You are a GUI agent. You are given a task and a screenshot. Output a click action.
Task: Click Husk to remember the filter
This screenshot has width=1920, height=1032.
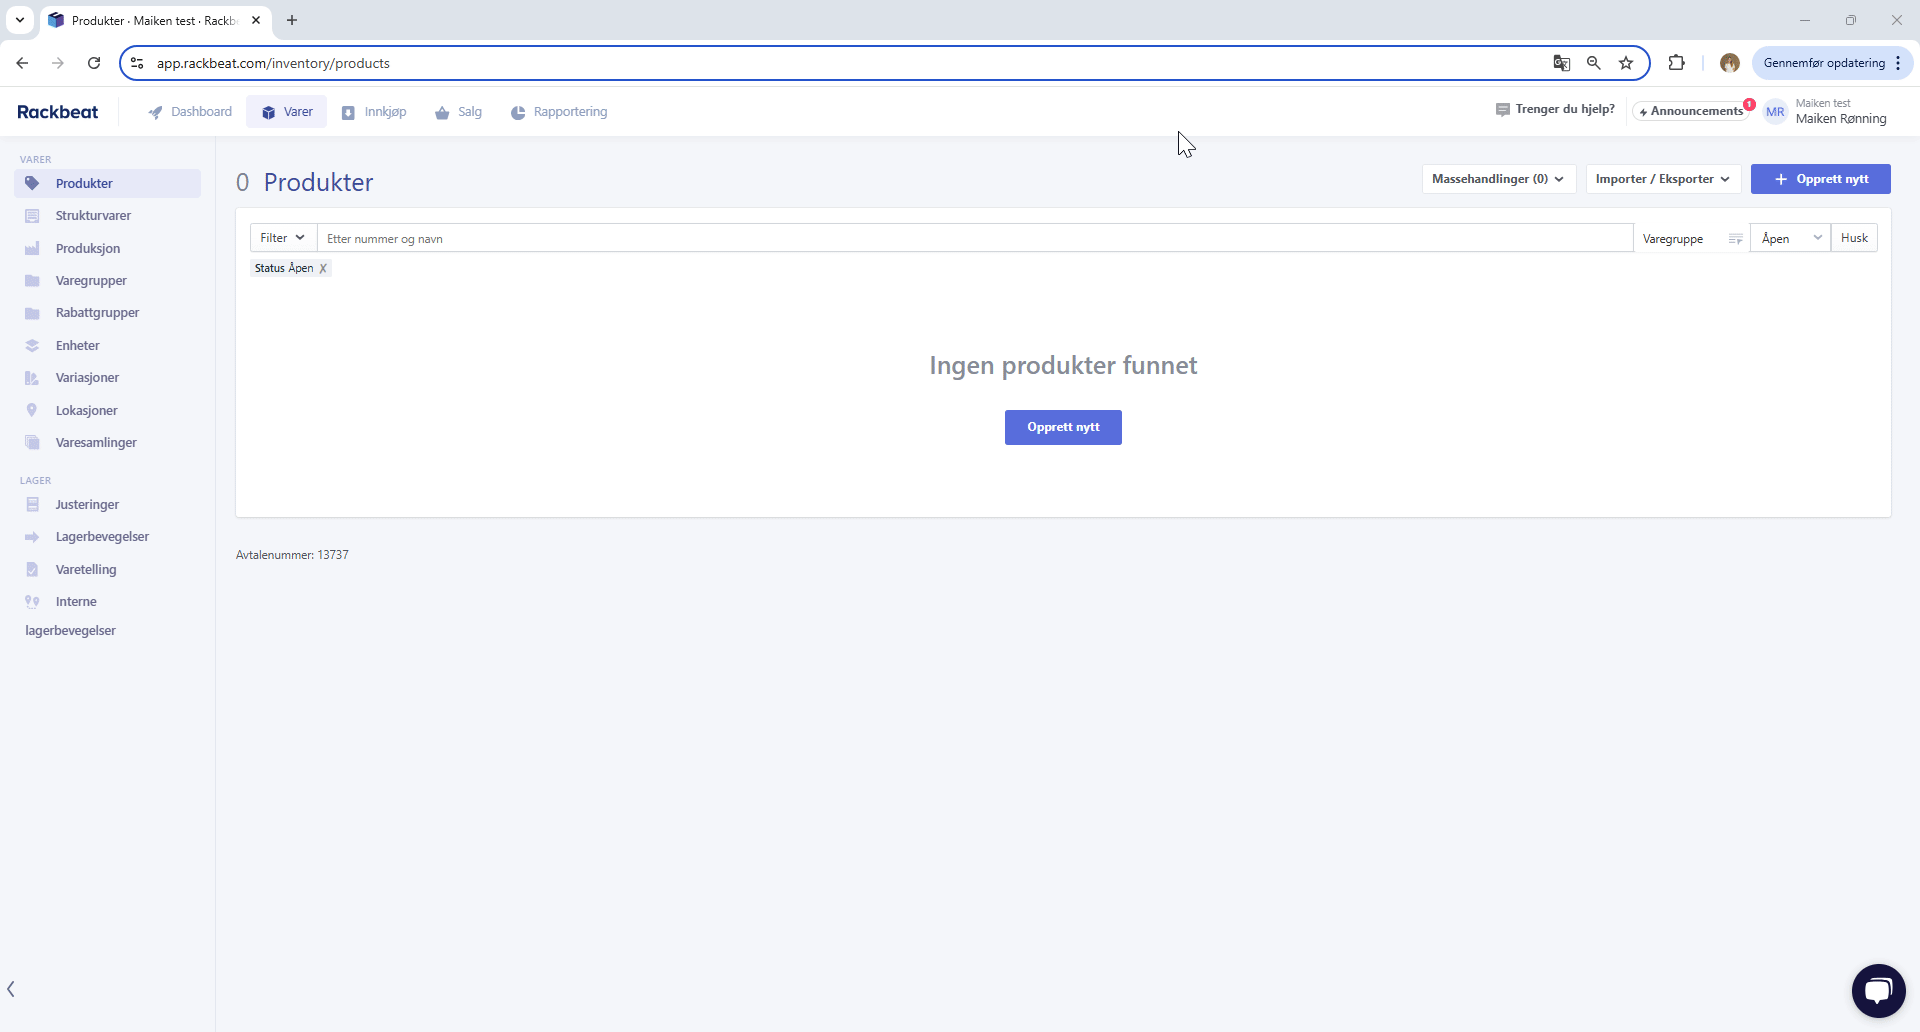pyautogui.click(x=1854, y=238)
